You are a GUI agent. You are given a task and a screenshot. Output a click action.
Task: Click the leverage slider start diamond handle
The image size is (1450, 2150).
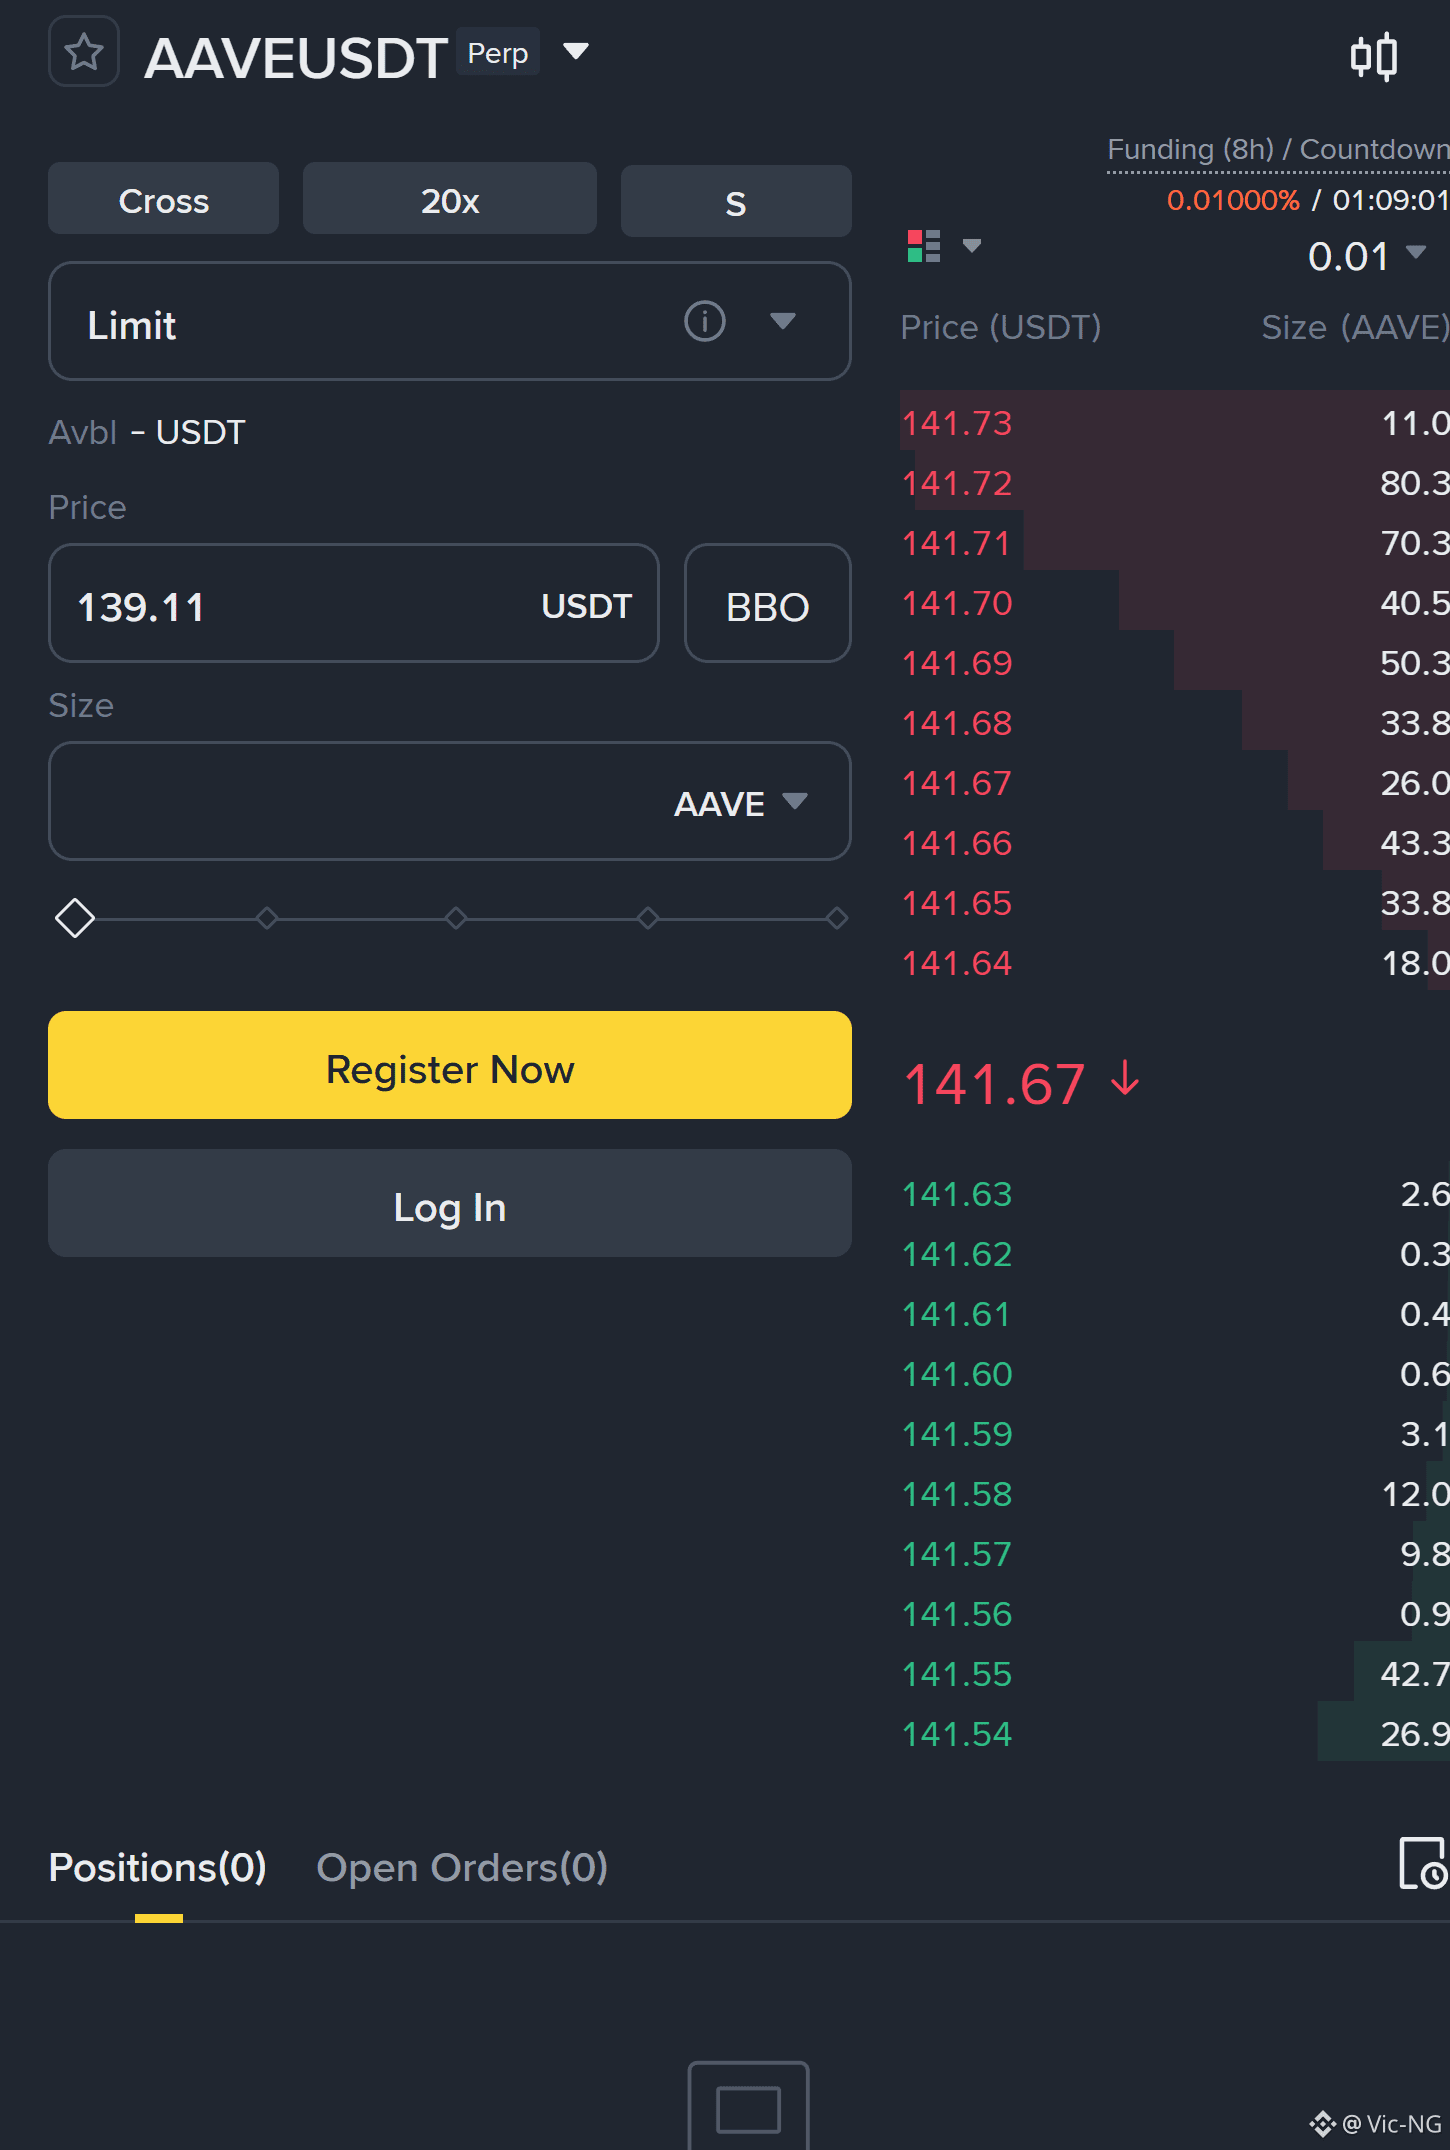click(75, 918)
